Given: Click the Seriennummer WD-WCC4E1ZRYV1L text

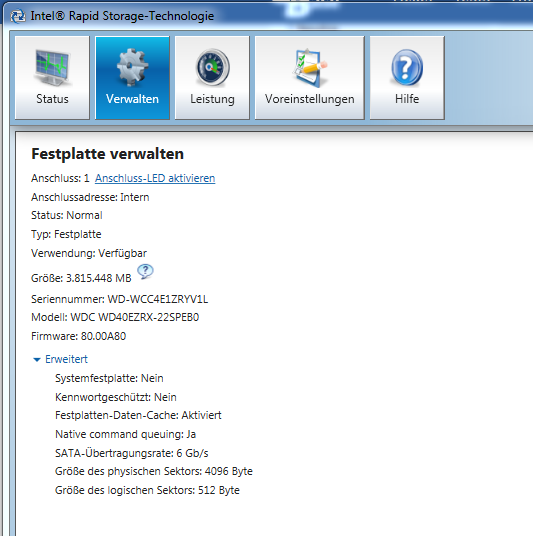Looking at the screenshot, I should click(119, 299).
